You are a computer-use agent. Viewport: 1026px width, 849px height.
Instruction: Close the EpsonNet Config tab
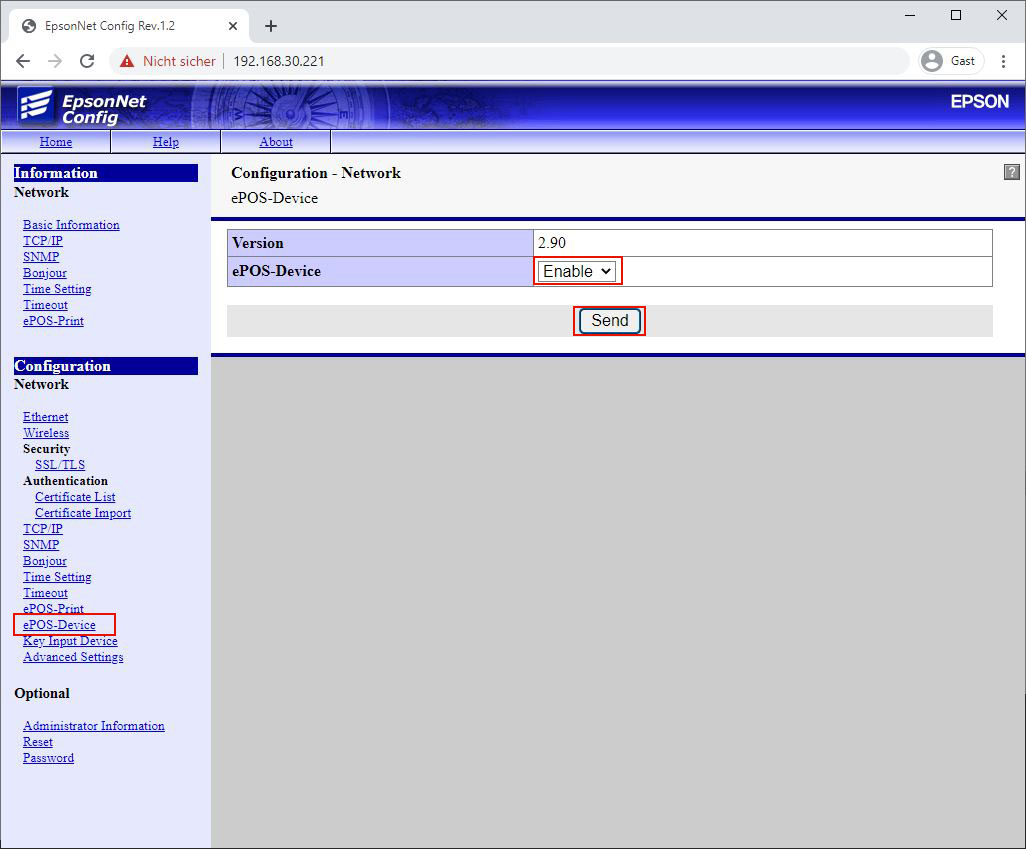point(233,26)
